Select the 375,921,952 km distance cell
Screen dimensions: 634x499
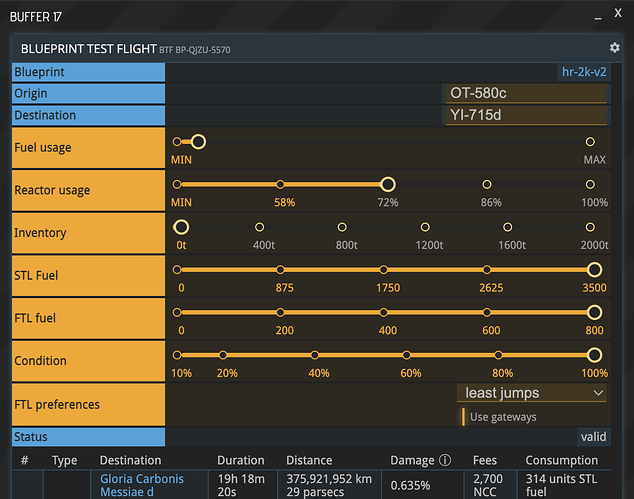tap(330, 485)
